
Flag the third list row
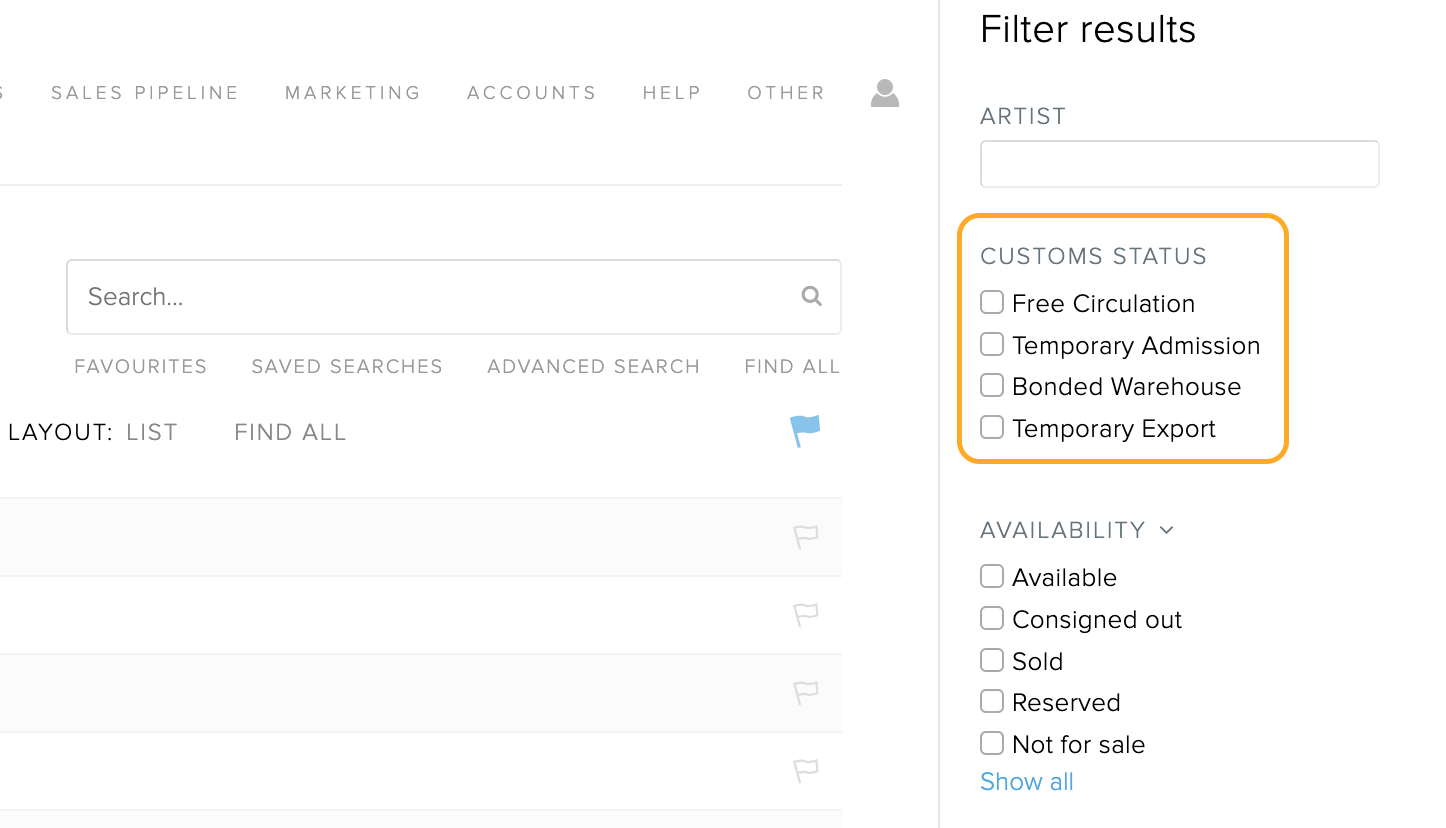(x=806, y=693)
